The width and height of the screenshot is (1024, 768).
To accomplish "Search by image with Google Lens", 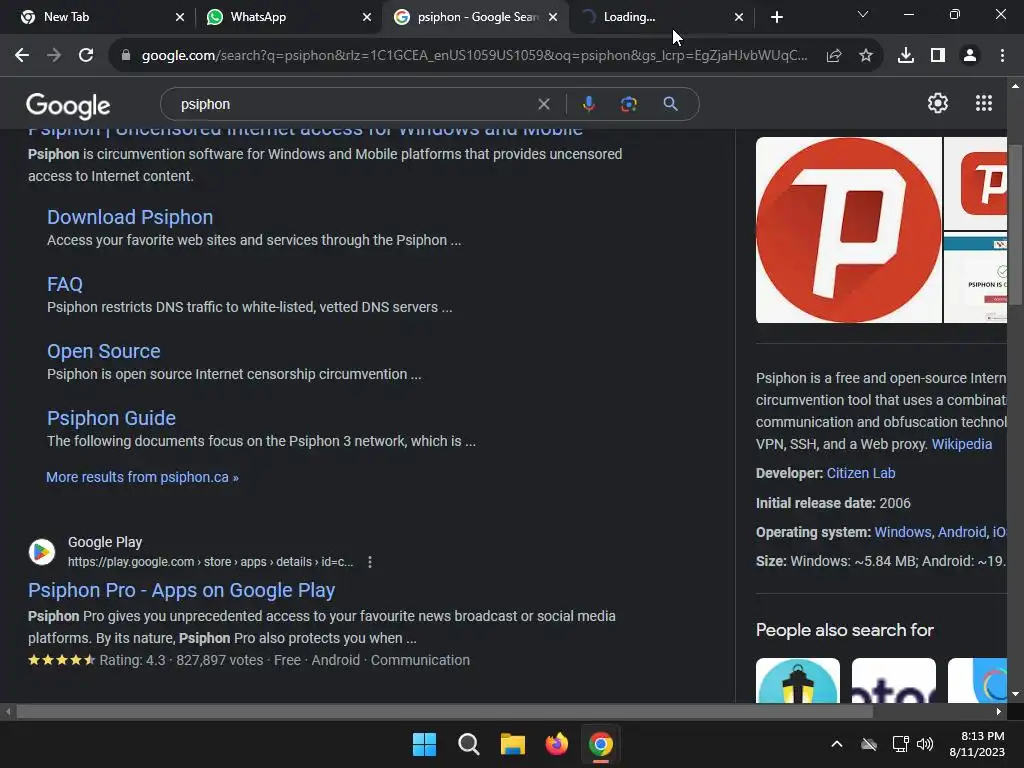I will (628, 104).
